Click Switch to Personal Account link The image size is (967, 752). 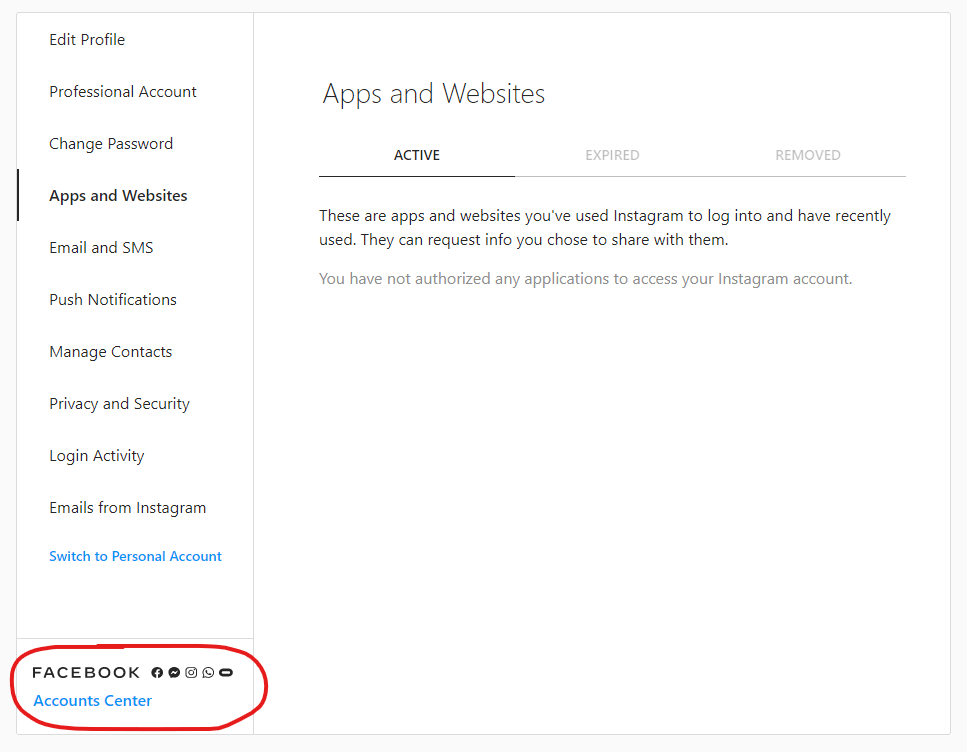[x=135, y=556]
